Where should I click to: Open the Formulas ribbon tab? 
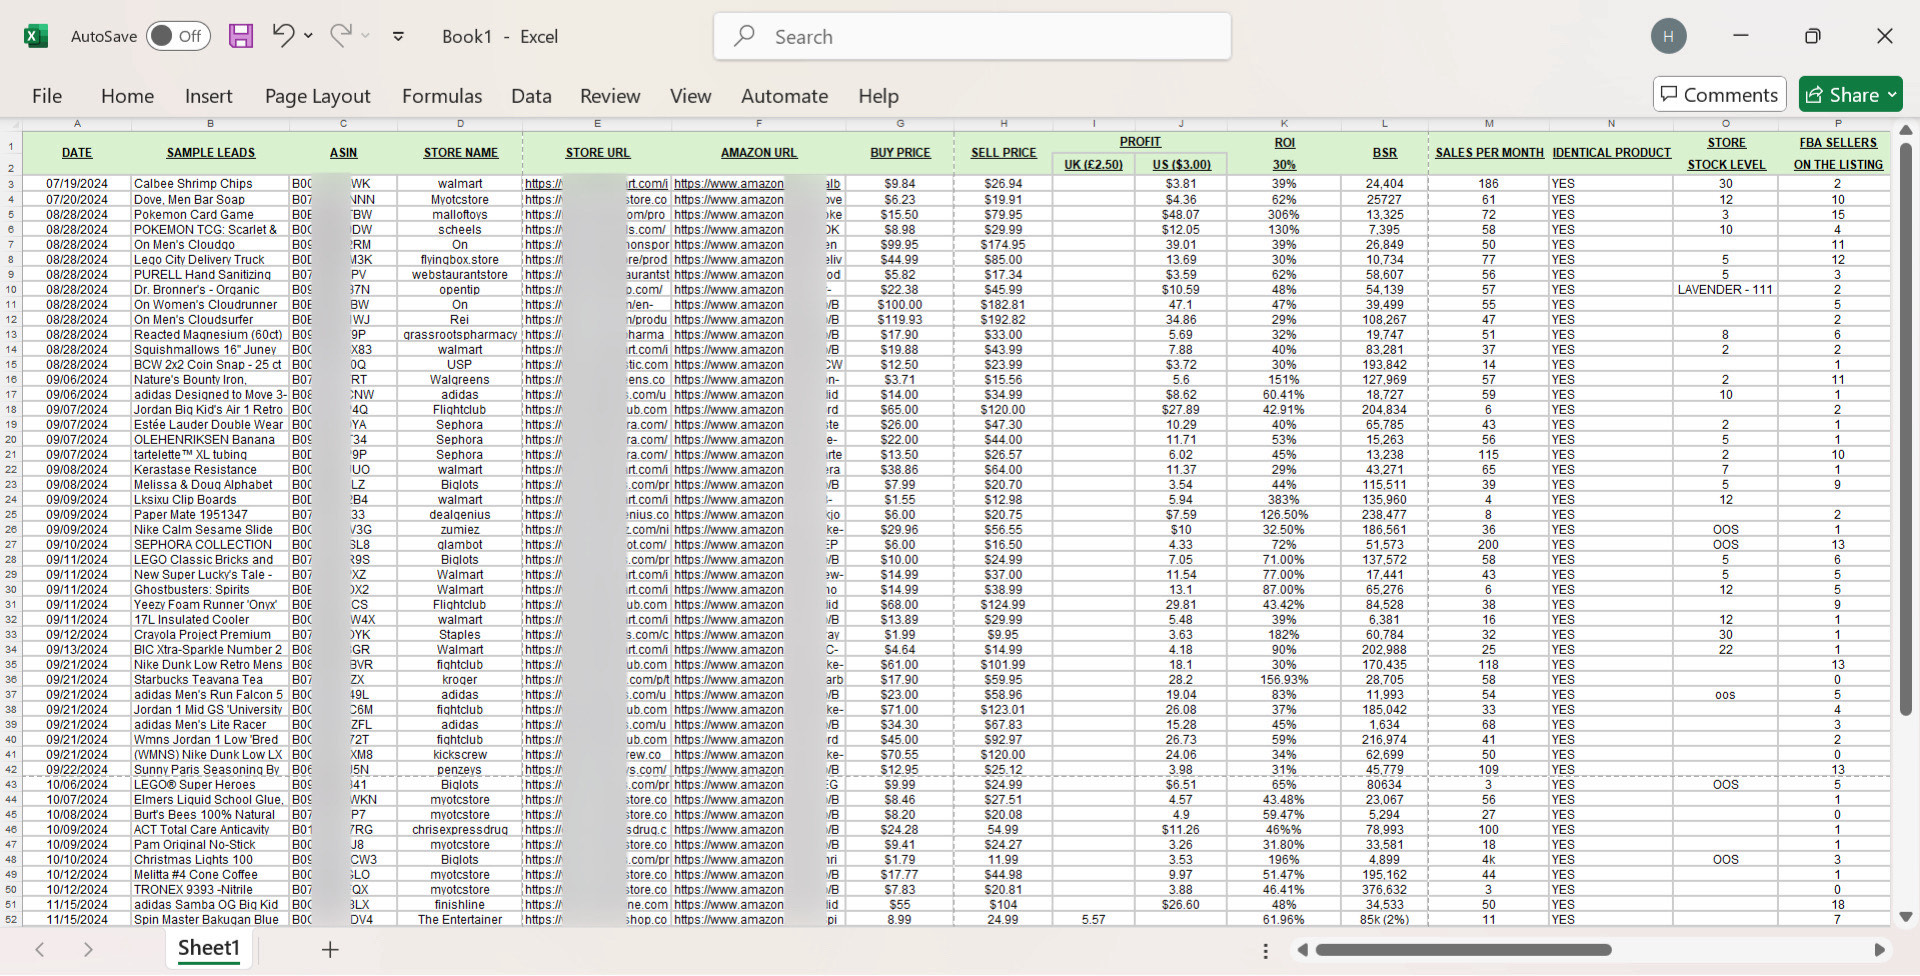[441, 96]
